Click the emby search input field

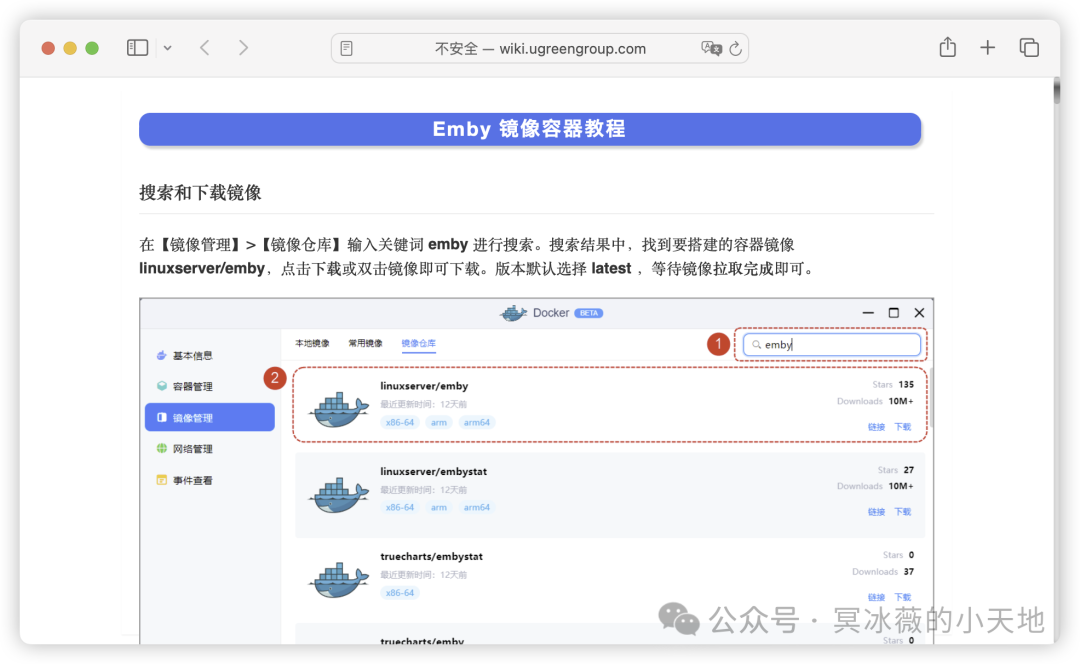[832, 344]
